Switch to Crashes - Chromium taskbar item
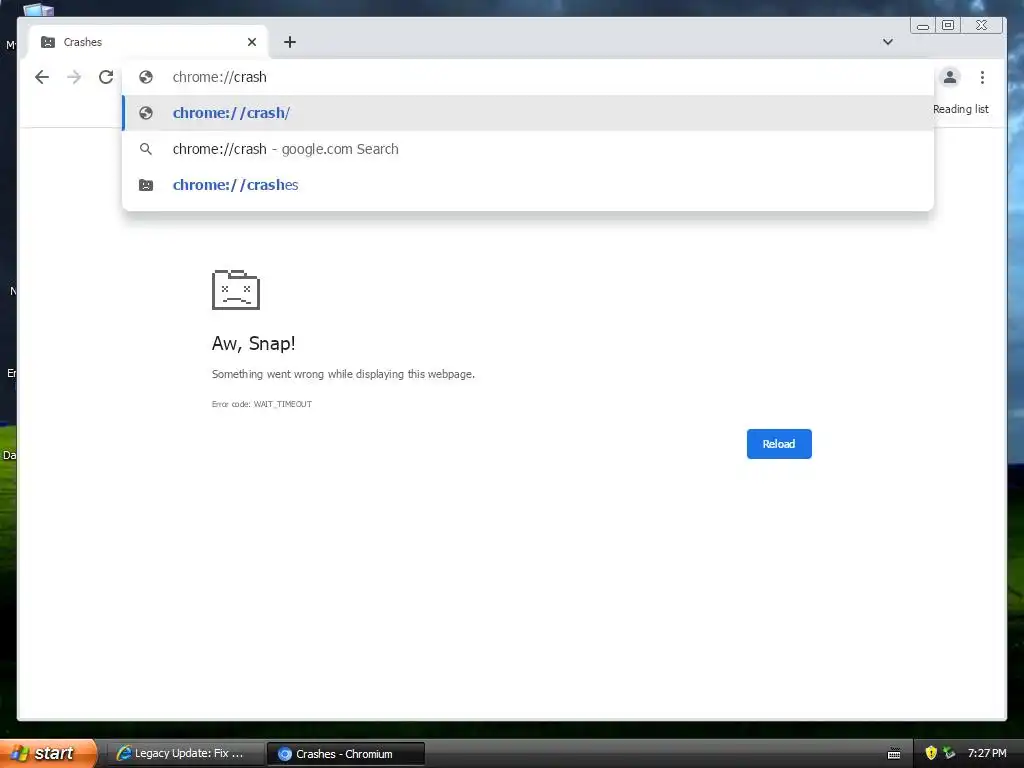Image resolution: width=1024 pixels, height=768 pixels. [345, 754]
